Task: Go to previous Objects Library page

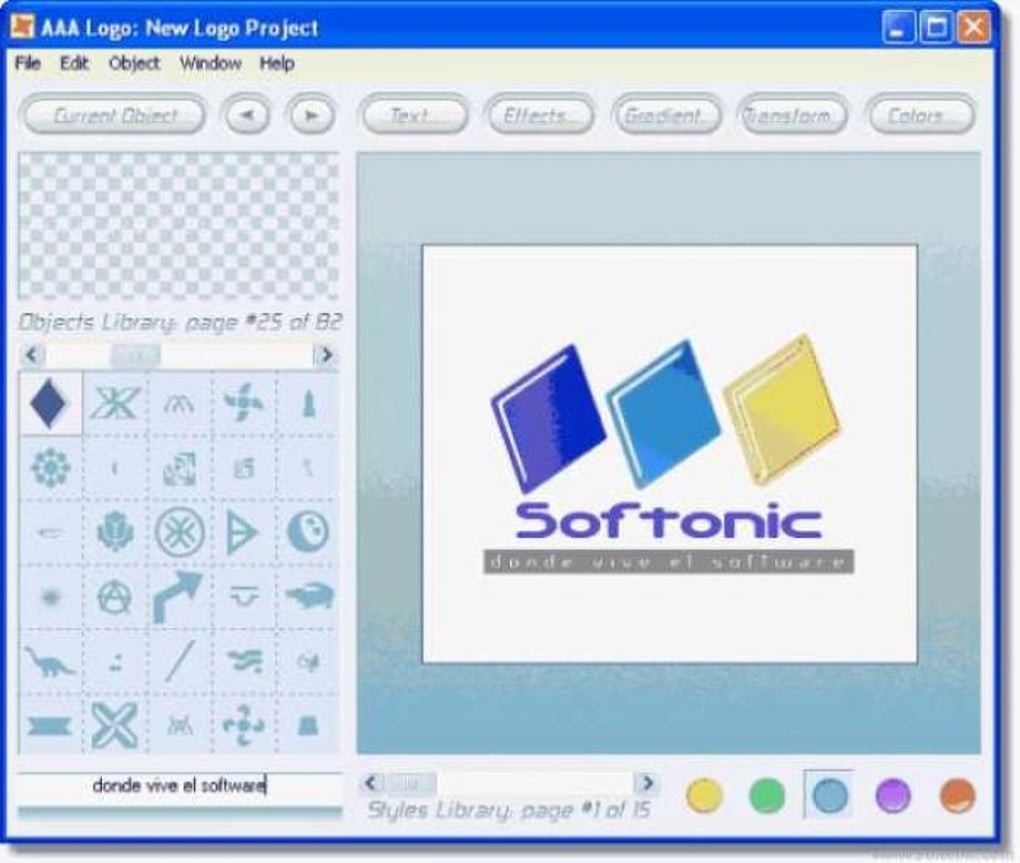Action: (32, 355)
